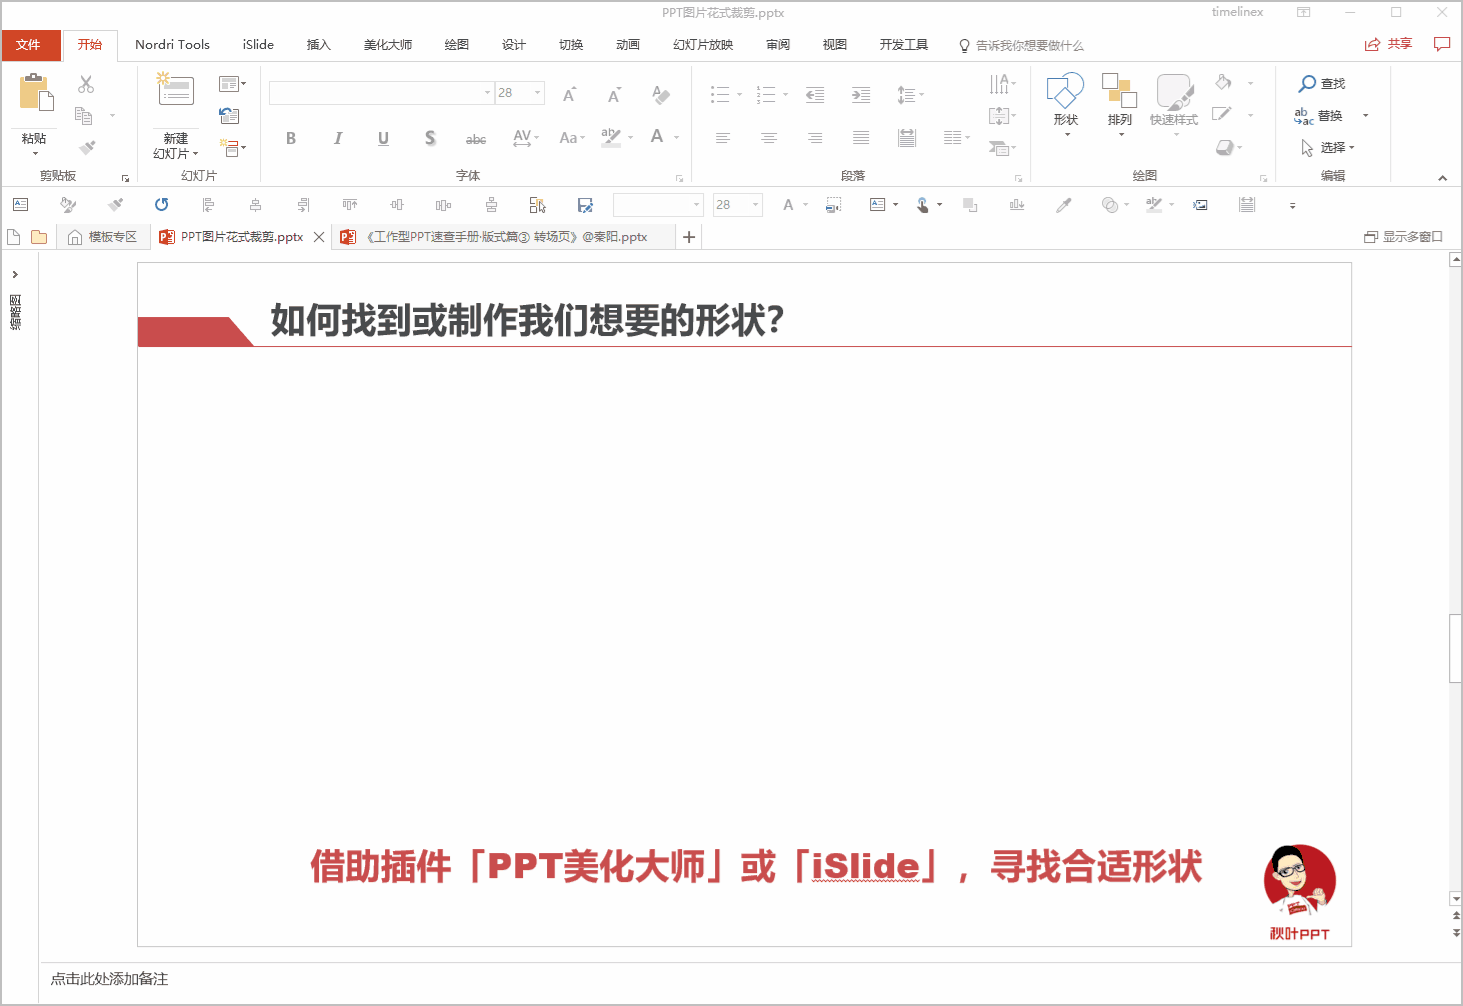Switch to 模板专区 document tab

pos(103,237)
